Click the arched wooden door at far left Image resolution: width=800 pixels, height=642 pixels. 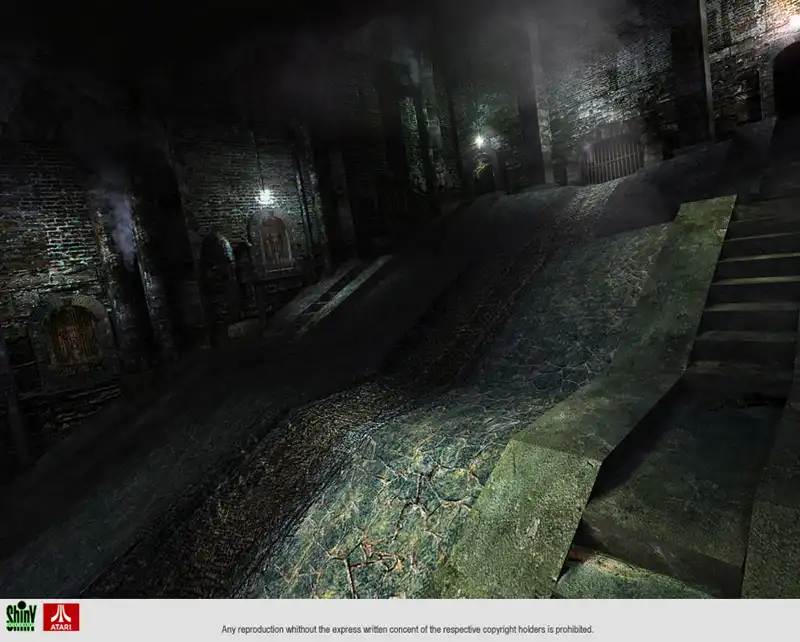tap(75, 335)
